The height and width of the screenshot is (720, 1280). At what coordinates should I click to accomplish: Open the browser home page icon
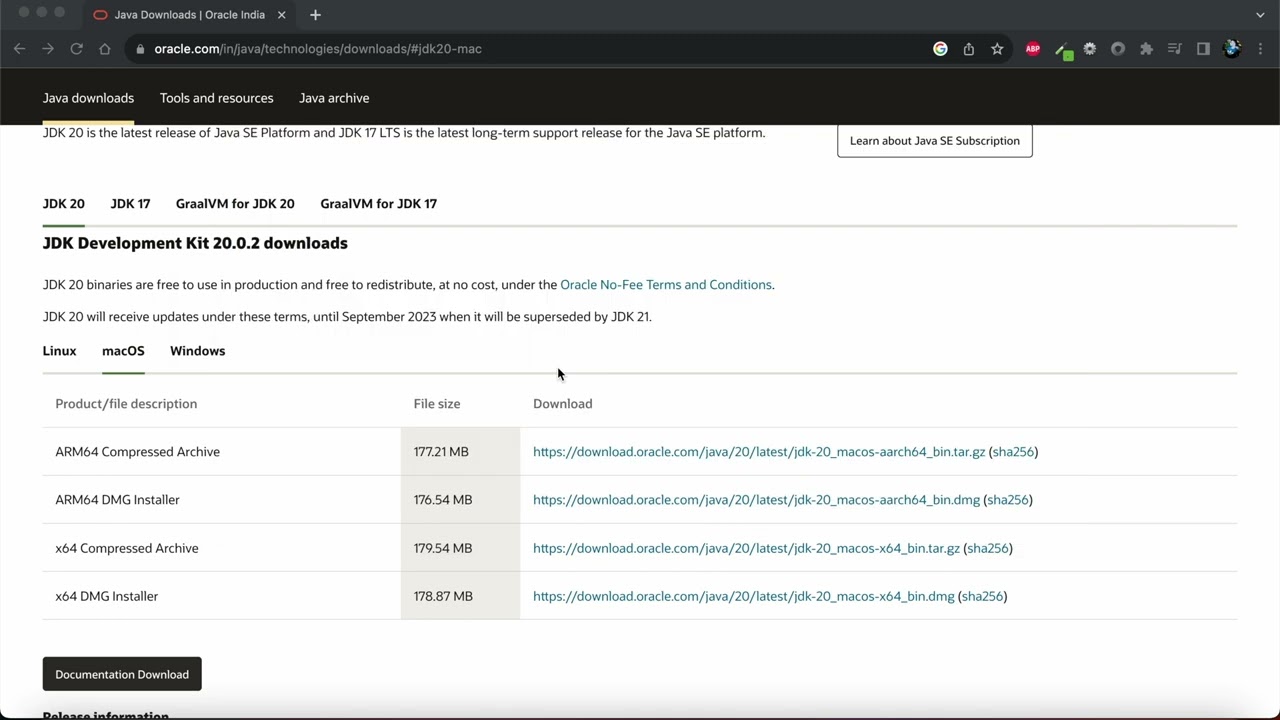point(105,48)
